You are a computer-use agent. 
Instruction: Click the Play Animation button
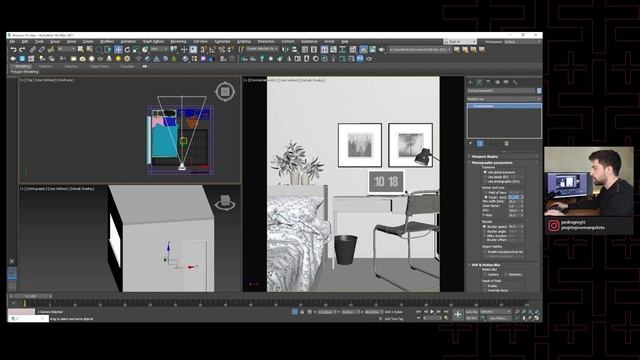432,312
